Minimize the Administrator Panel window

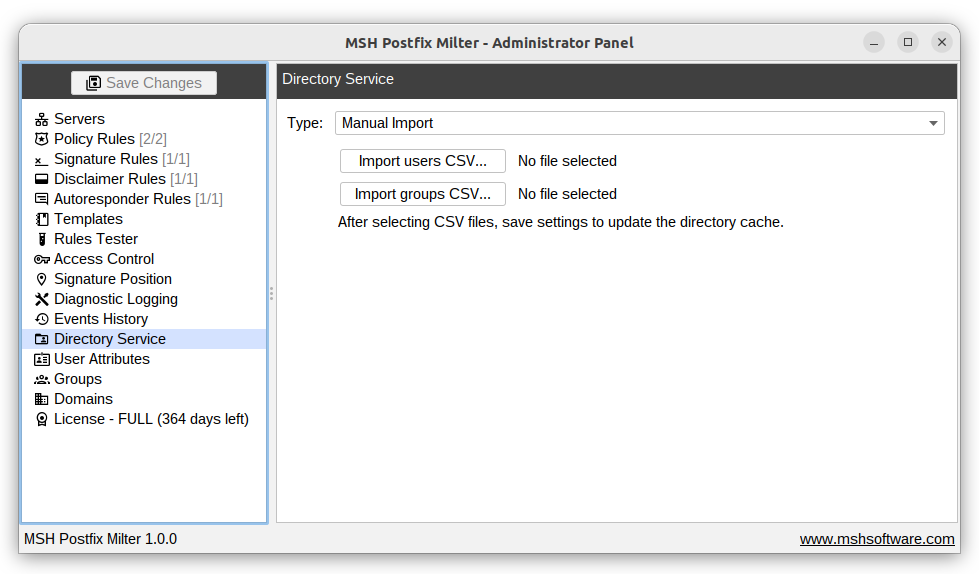(x=874, y=42)
